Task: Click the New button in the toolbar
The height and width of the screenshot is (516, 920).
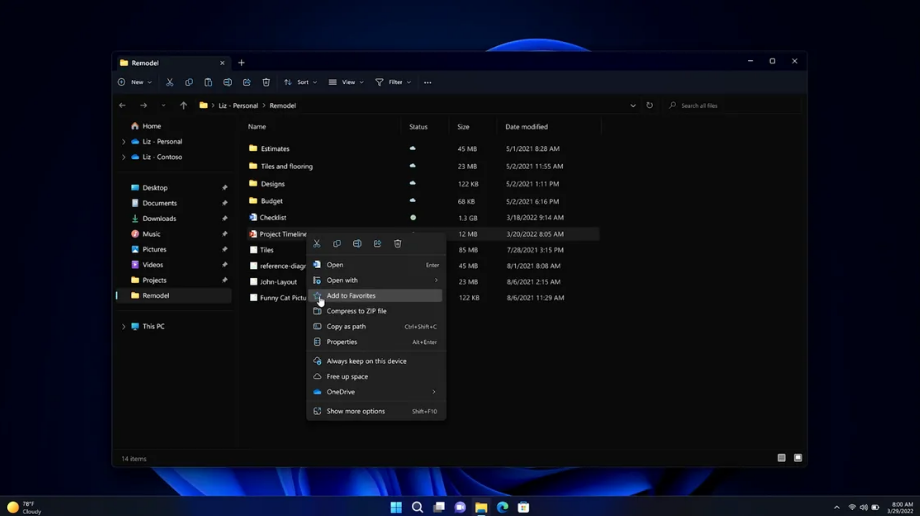Action: pyautogui.click(x=135, y=82)
